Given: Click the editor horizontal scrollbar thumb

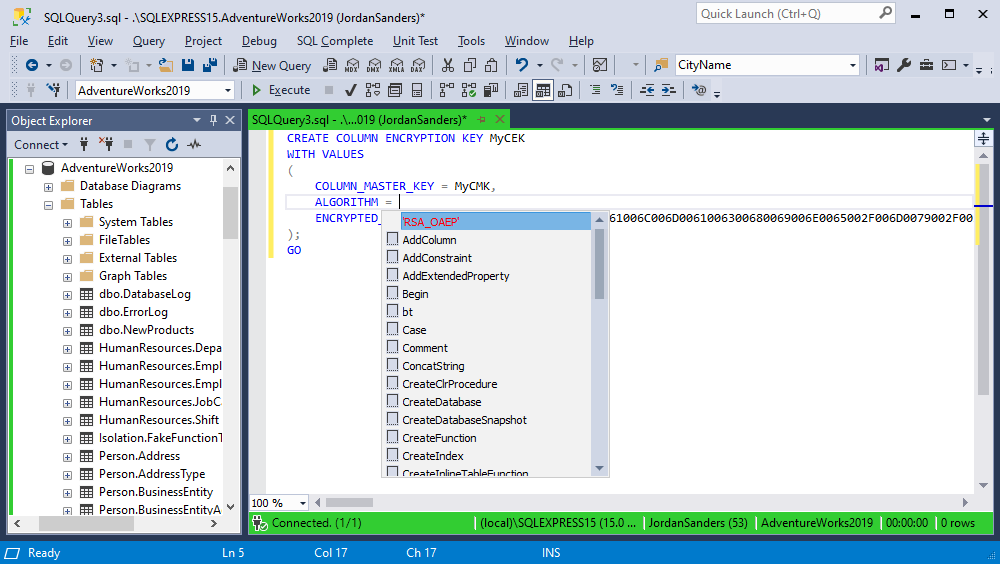Looking at the screenshot, I should point(349,503).
